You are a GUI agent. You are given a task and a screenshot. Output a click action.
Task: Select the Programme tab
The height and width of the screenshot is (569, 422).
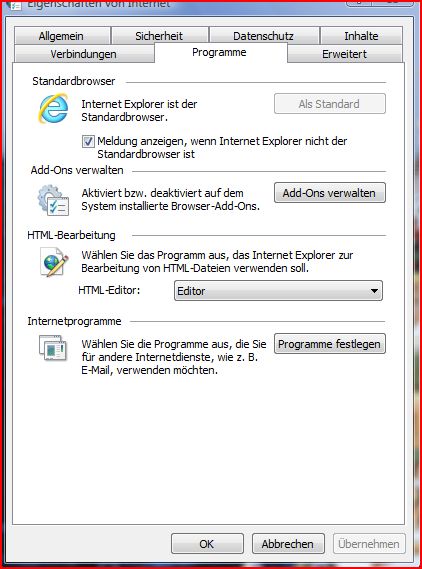click(x=219, y=52)
